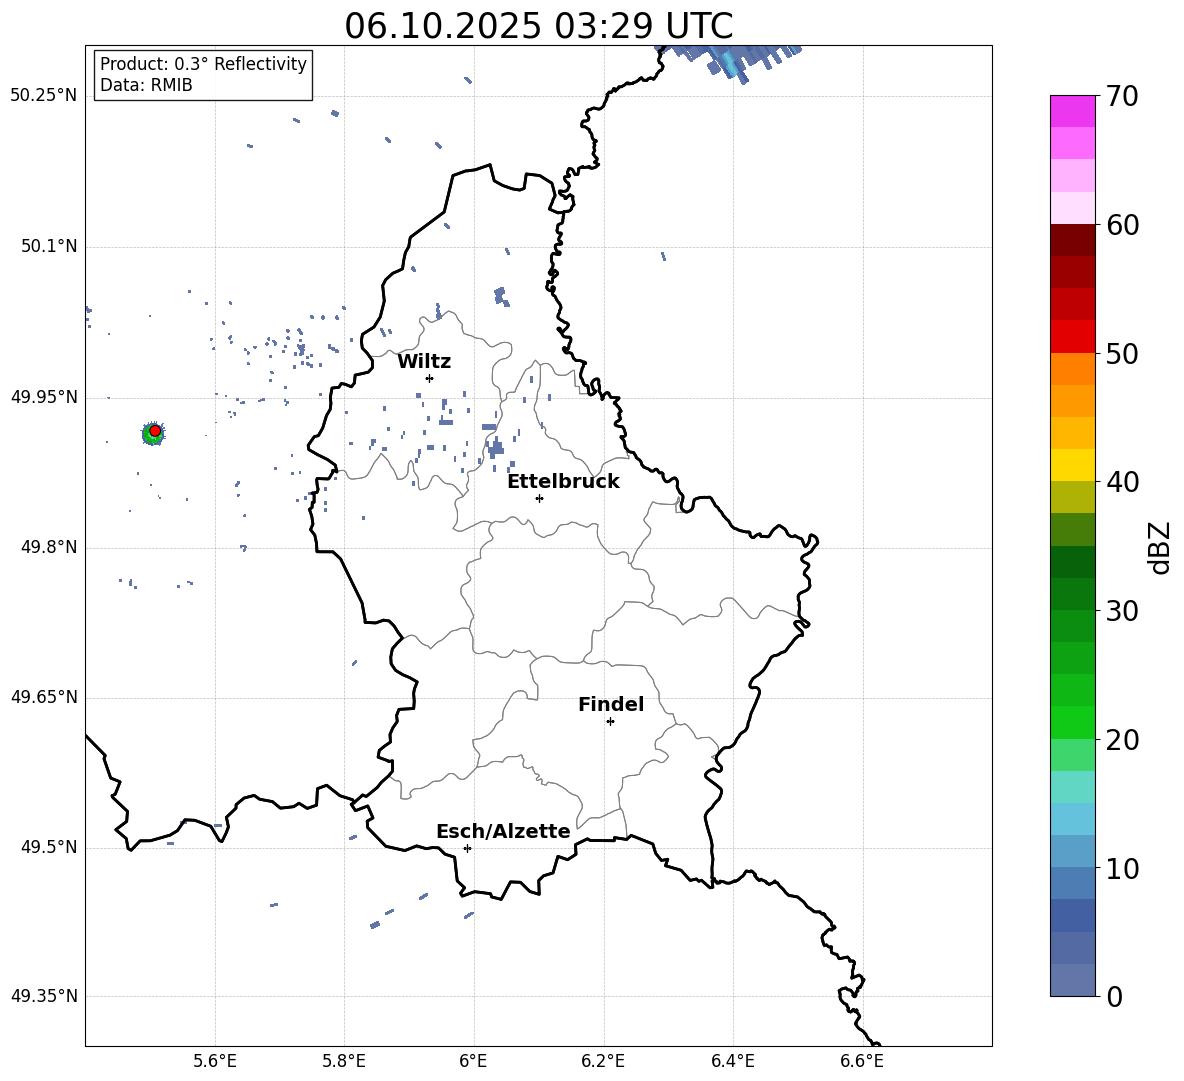The height and width of the screenshot is (1081, 1184).
Task: Click the 50.1°N latitude tick label
Action: (48, 247)
